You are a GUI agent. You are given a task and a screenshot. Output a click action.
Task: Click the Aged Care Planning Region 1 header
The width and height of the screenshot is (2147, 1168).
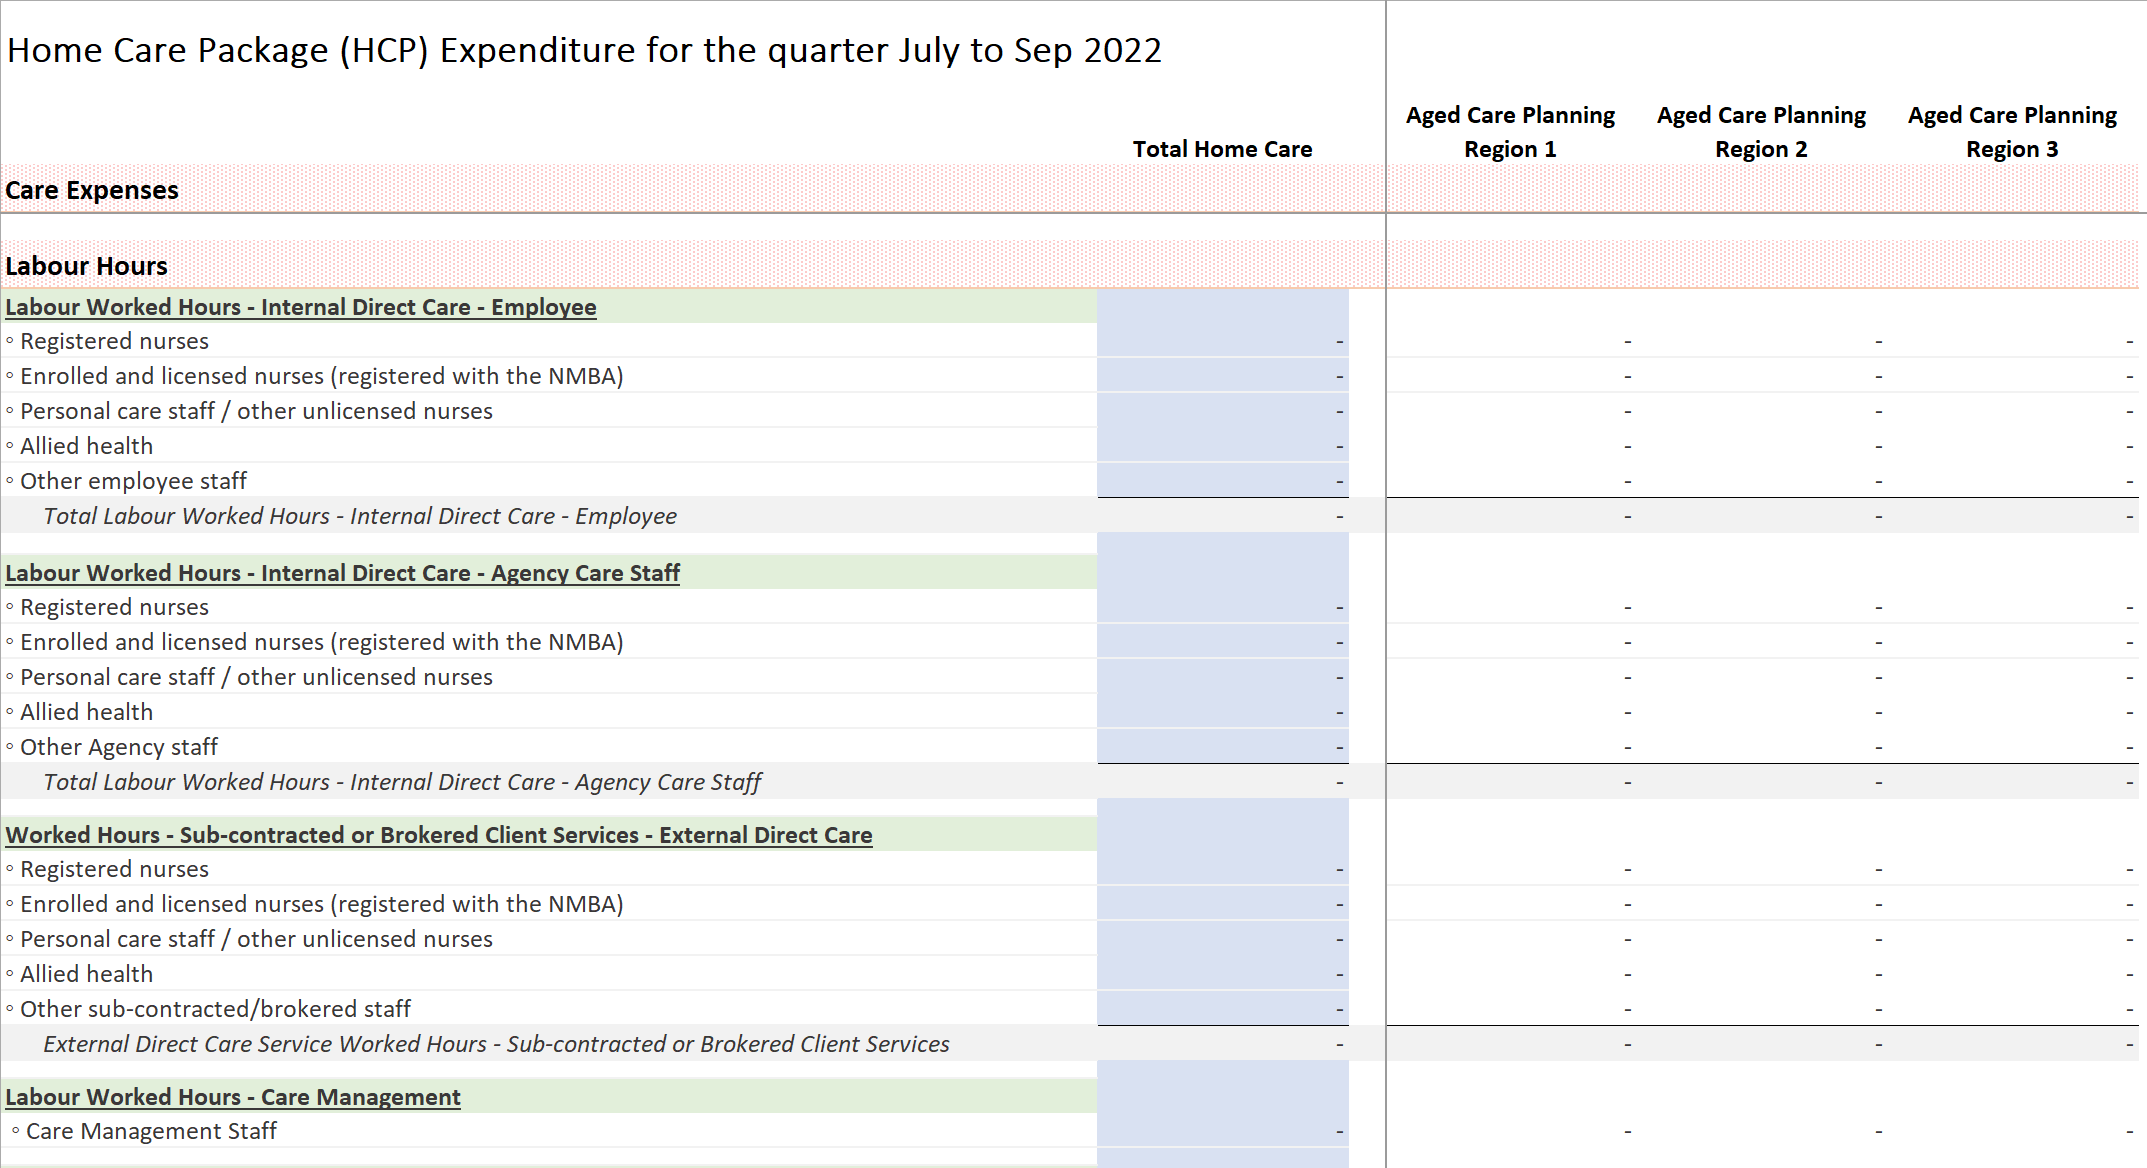pyautogui.click(x=1510, y=132)
